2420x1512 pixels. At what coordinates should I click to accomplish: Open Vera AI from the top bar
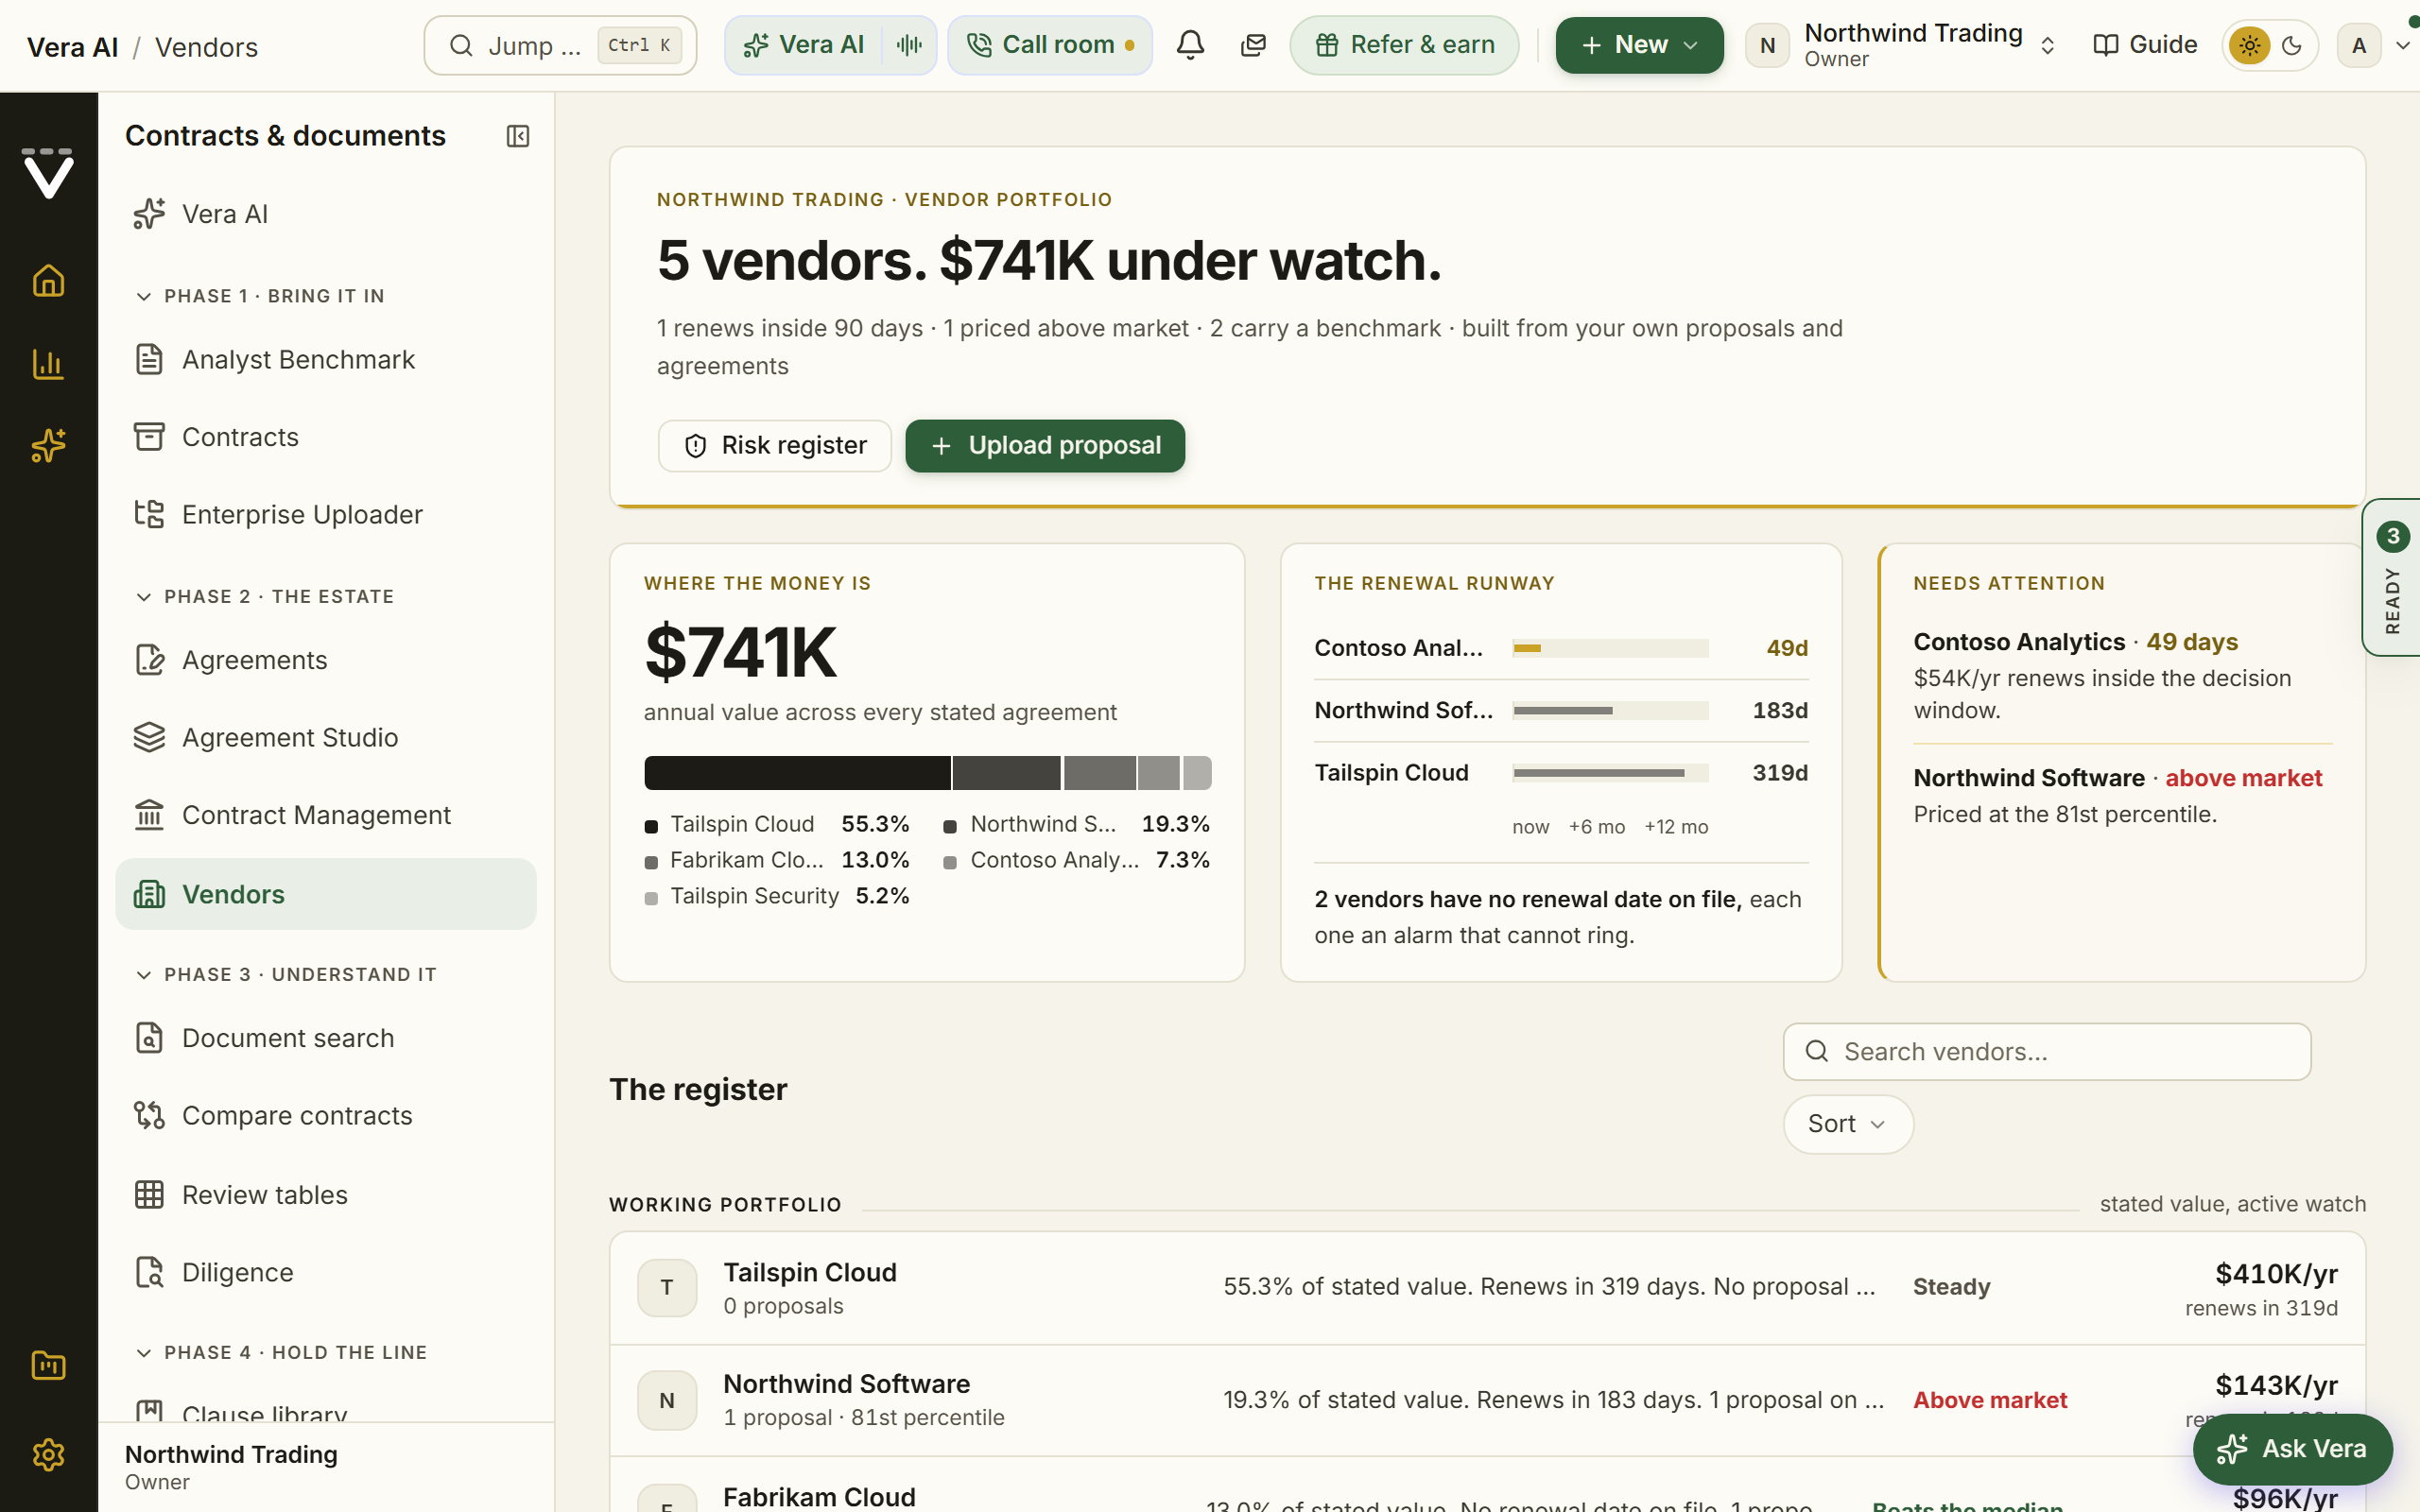tap(804, 45)
